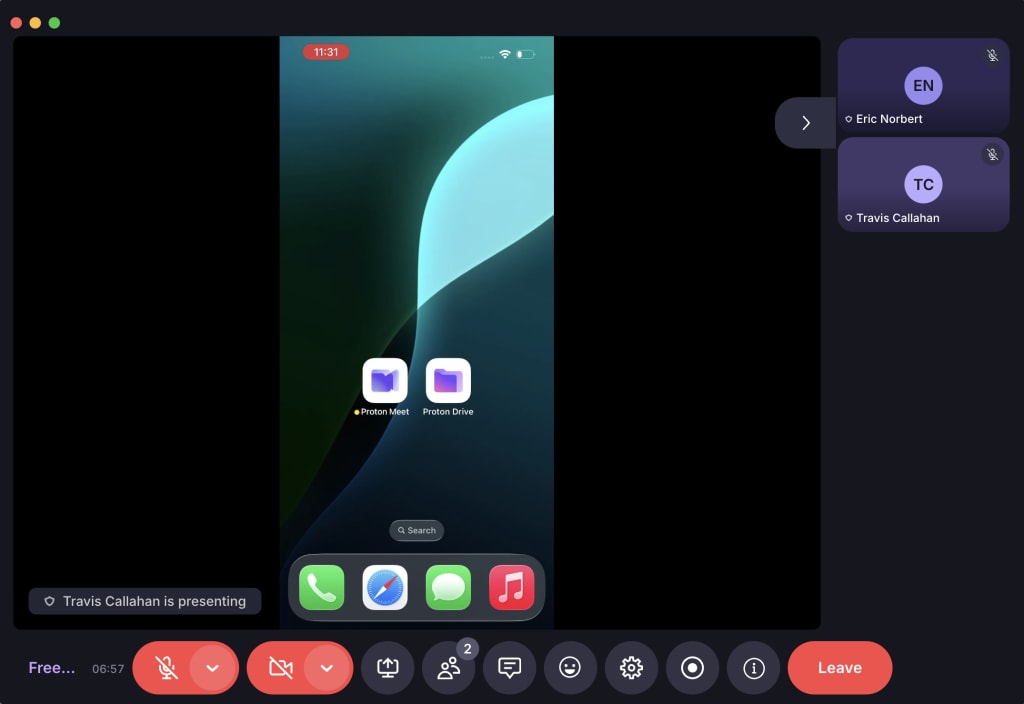Screen dimensions: 1024x704
Task: Click the Free plan label
Action: coord(51,667)
